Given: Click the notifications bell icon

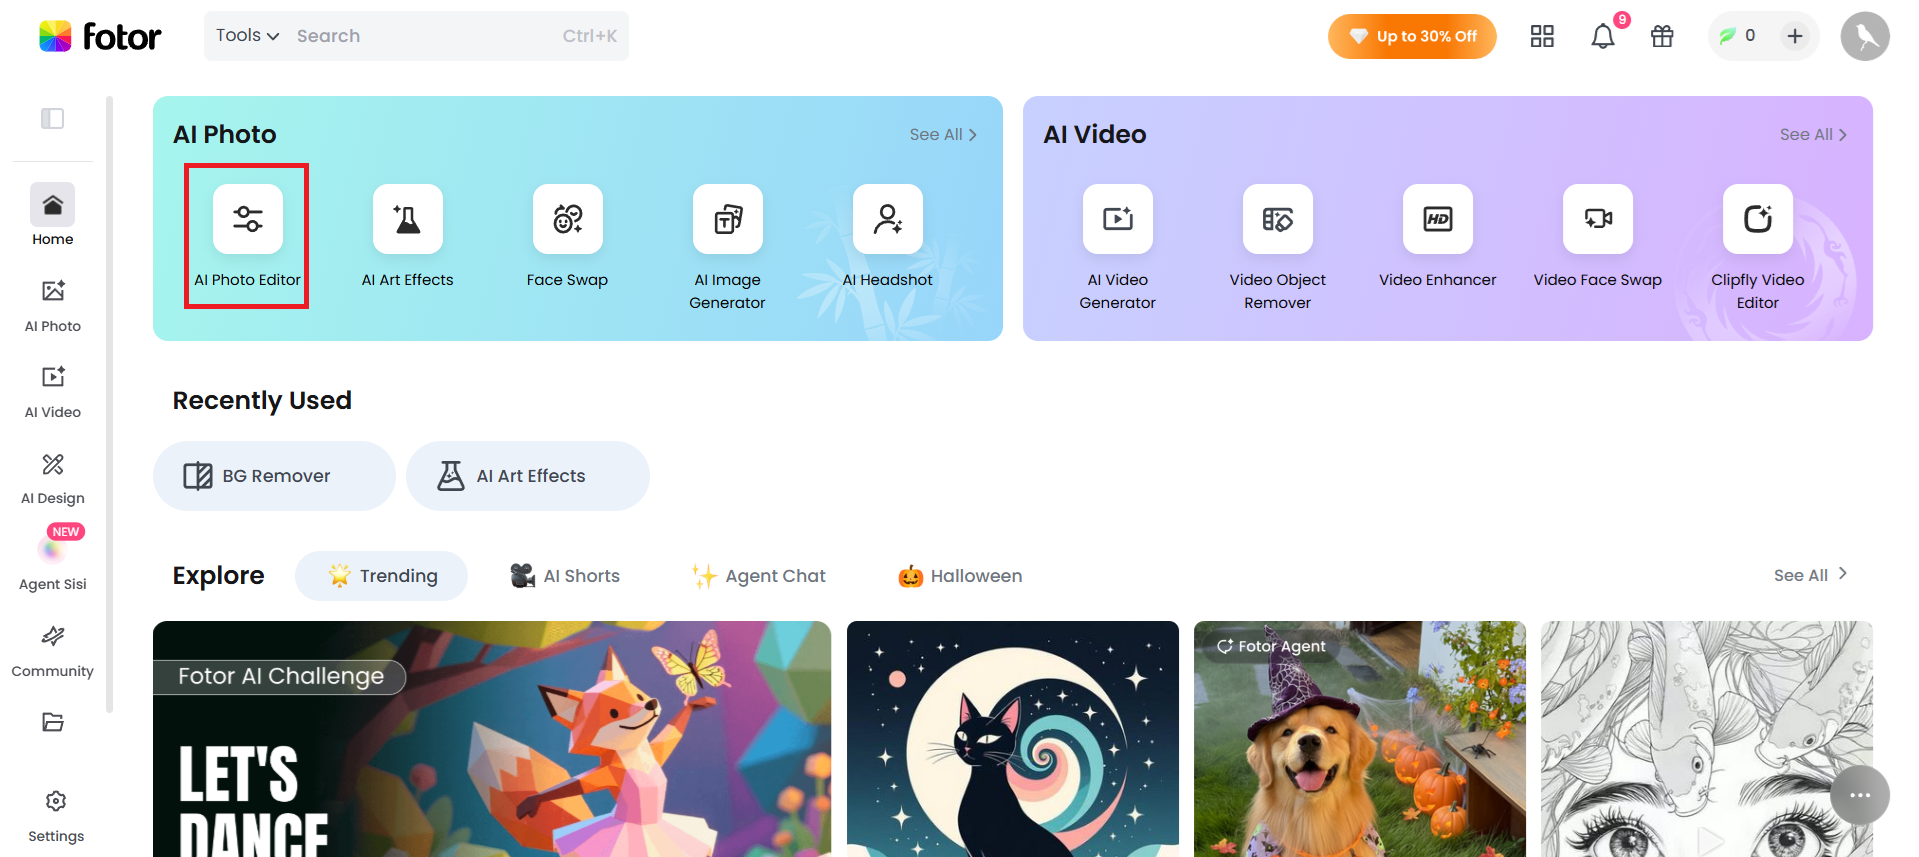Looking at the screenshot, I should click(x=1602, y=36).
